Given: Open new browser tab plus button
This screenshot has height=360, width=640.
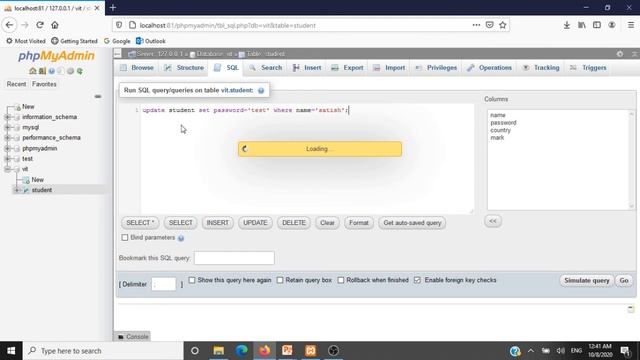Looking at the screenshot, I should (x=113, y=7).
